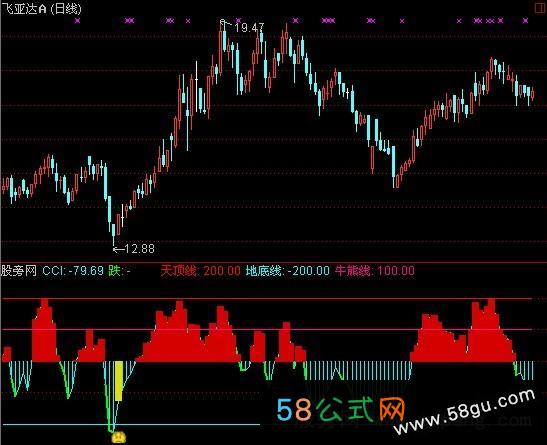The height and width of the screenshot is (445, 547).
Task: Click the (日线) daily period label
Action: point(66,8)
